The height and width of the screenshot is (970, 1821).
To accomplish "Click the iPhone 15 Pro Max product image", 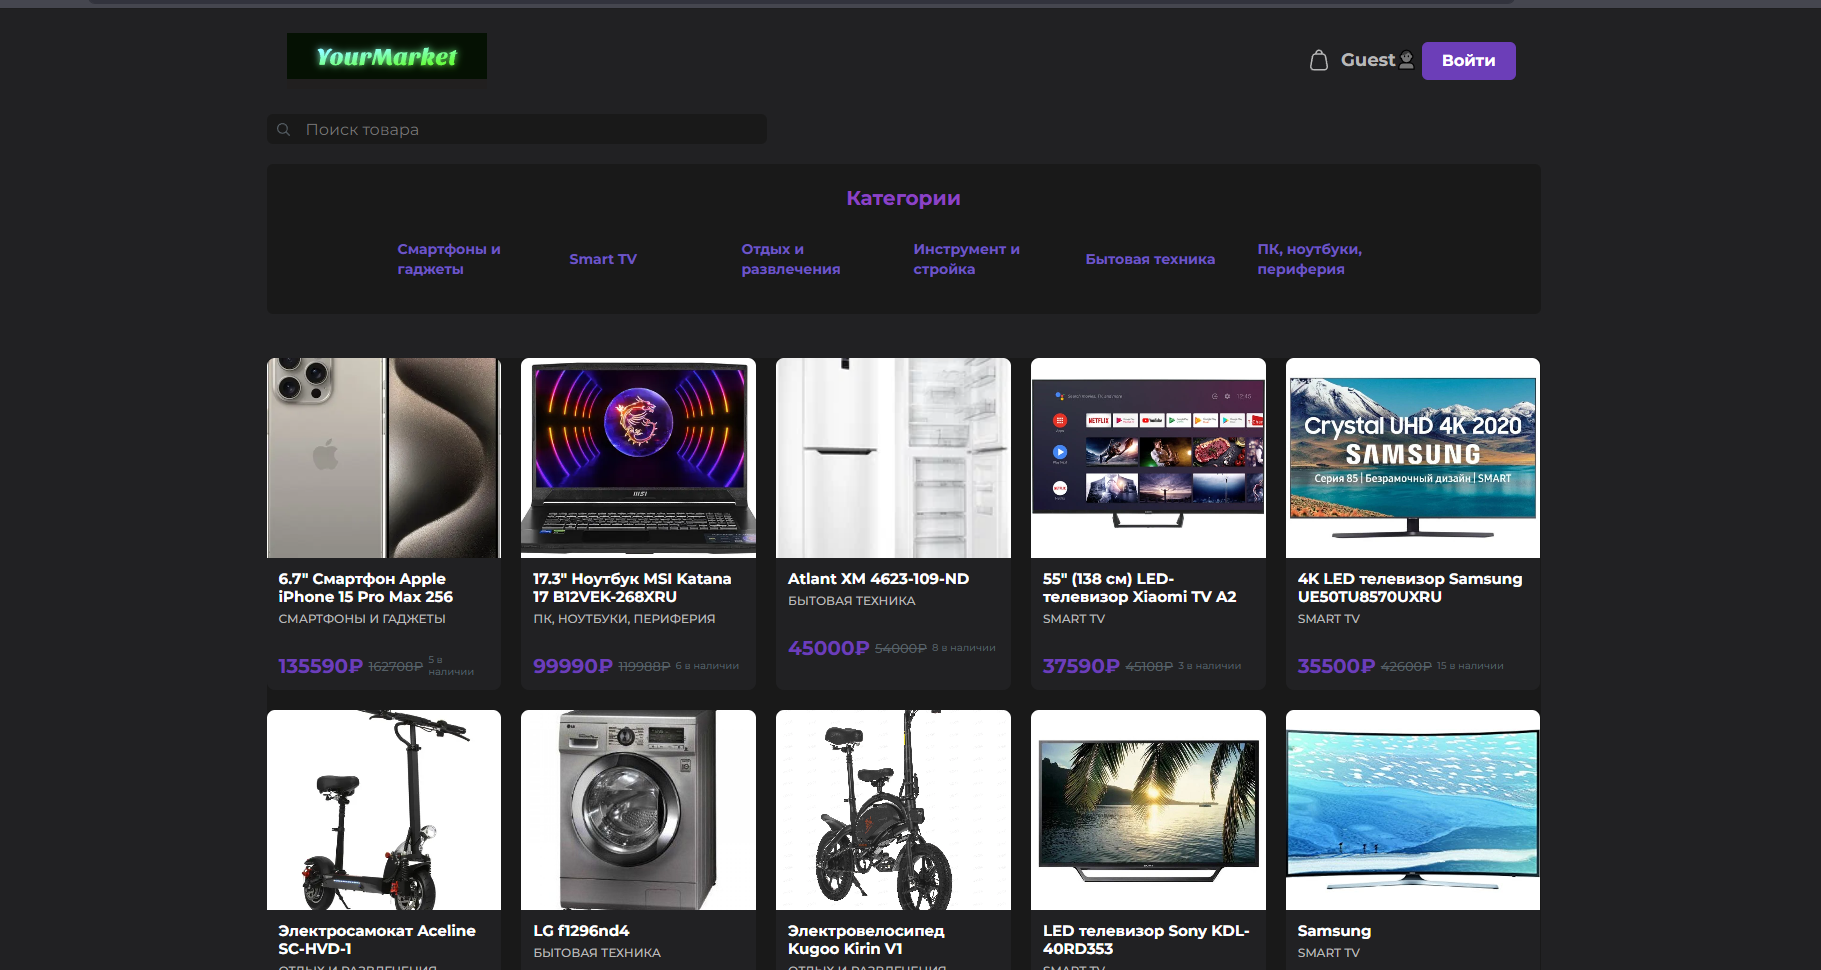I will (384, 458).
